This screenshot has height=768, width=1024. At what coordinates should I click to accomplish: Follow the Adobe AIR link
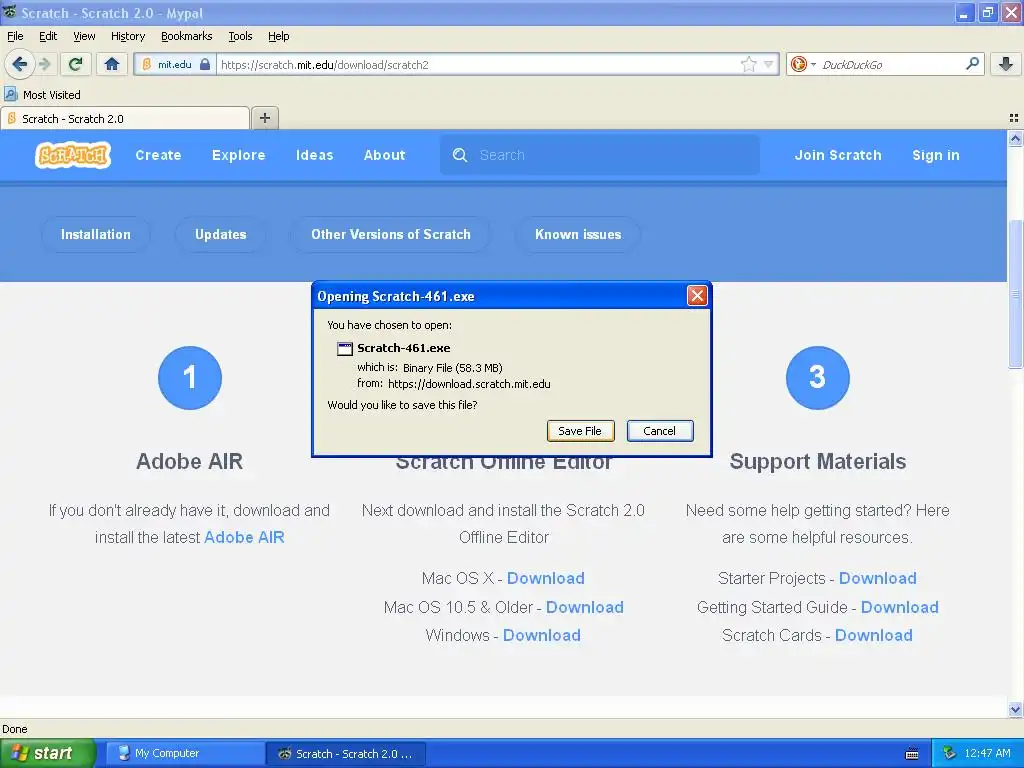[244, 537]
